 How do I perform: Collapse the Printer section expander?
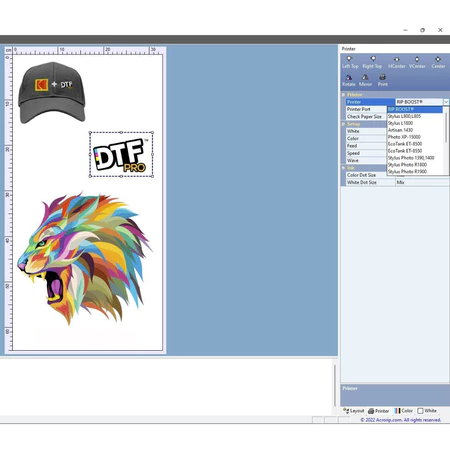[x=343, y=95]
